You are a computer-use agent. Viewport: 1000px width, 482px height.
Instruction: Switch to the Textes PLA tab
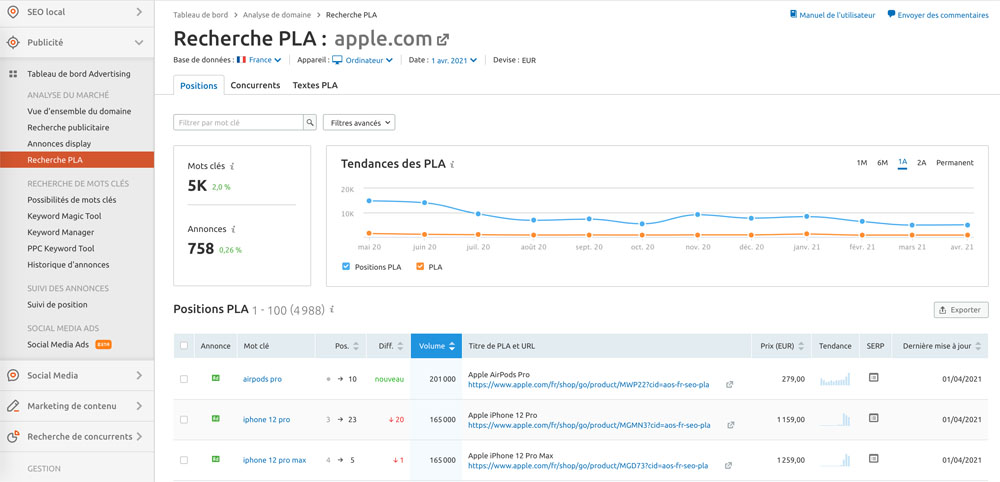pyautogui.click(x=315, y=85)
